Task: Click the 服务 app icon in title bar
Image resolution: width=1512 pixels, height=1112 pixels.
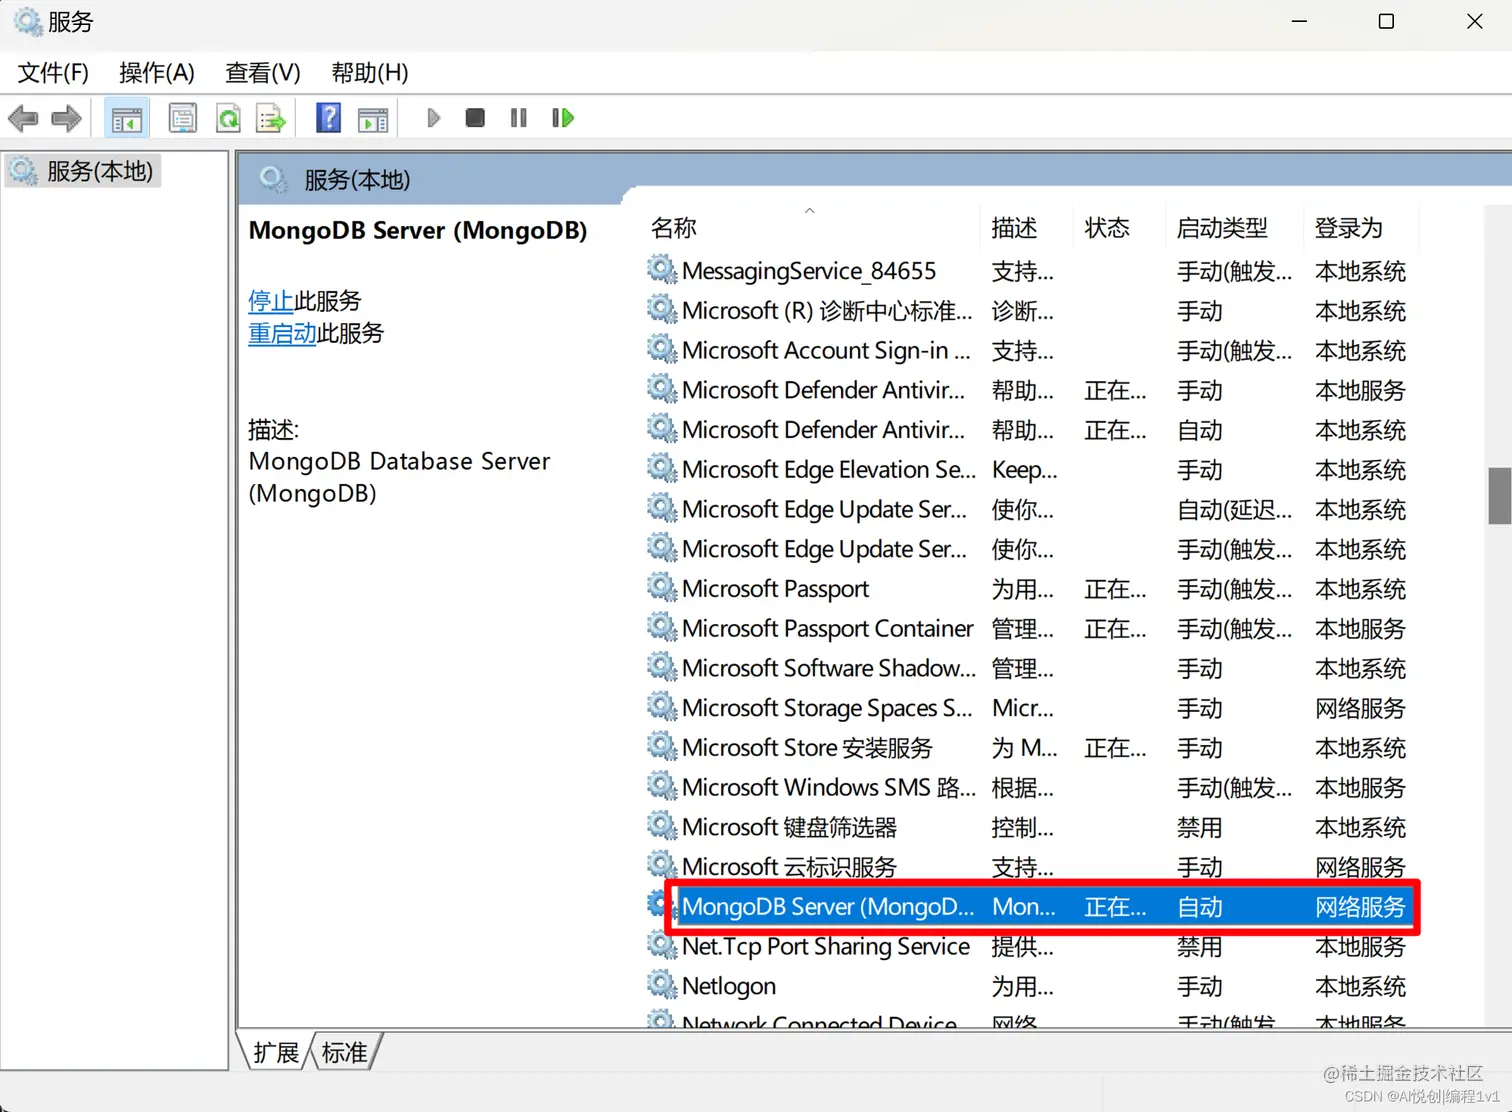Action: pyautogui.click(x=28, y=22)
